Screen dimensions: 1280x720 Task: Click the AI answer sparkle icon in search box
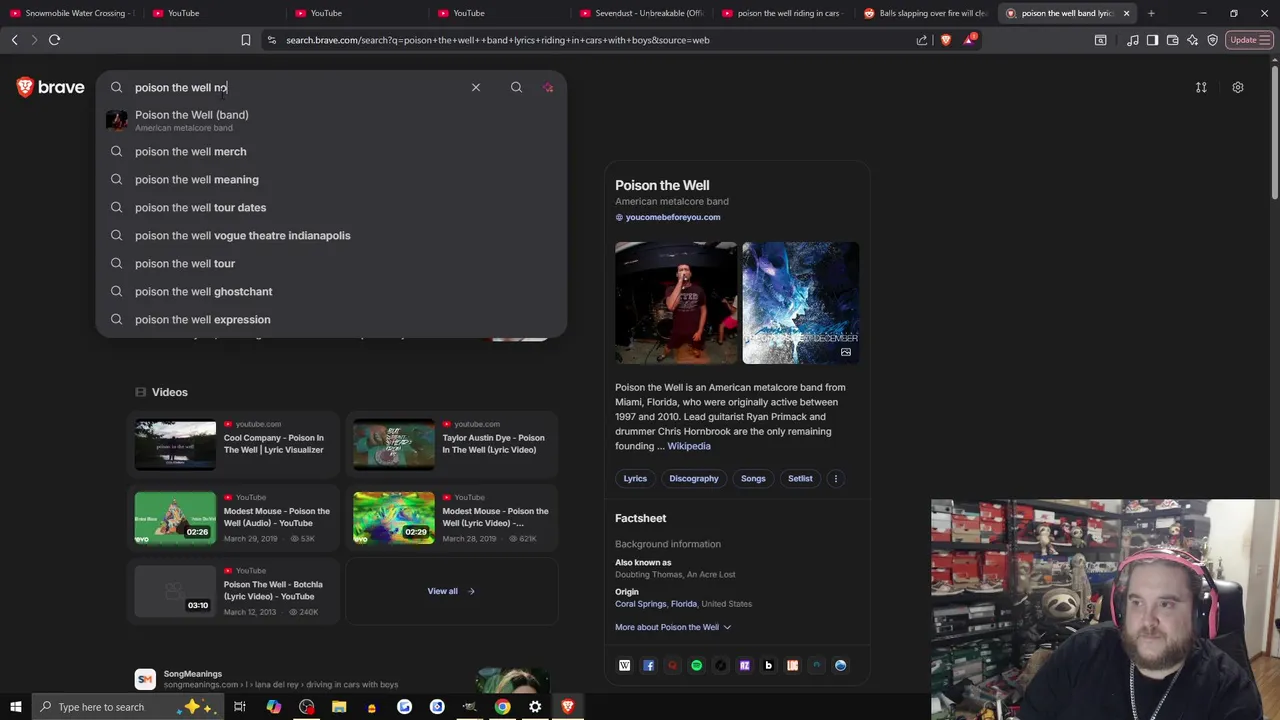548,87
